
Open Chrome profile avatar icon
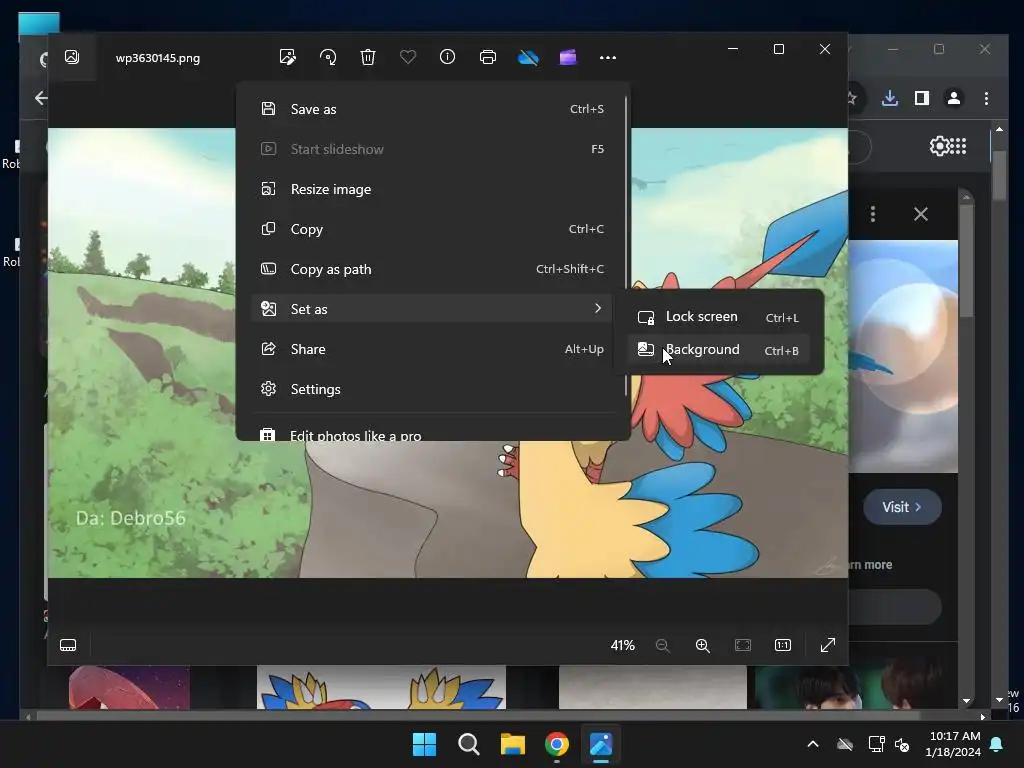[953, 98]
